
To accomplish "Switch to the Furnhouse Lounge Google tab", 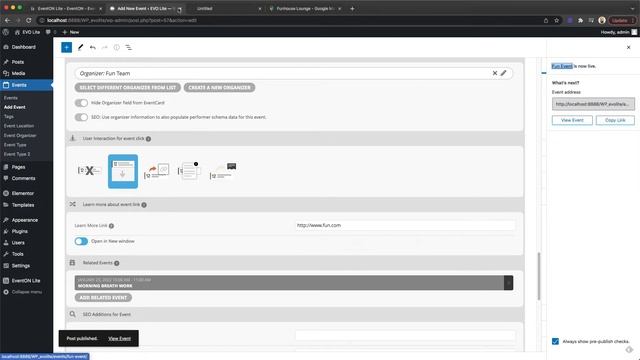I will pos(305,8).
